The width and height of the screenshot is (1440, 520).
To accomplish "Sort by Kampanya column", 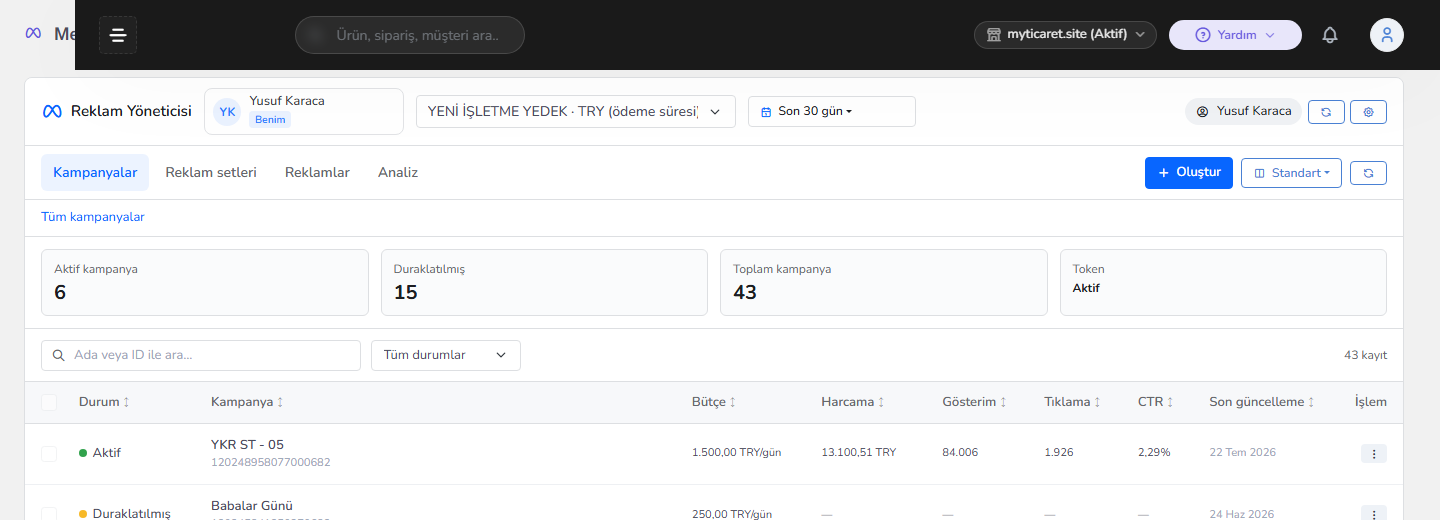I will (x=247, y=402).
